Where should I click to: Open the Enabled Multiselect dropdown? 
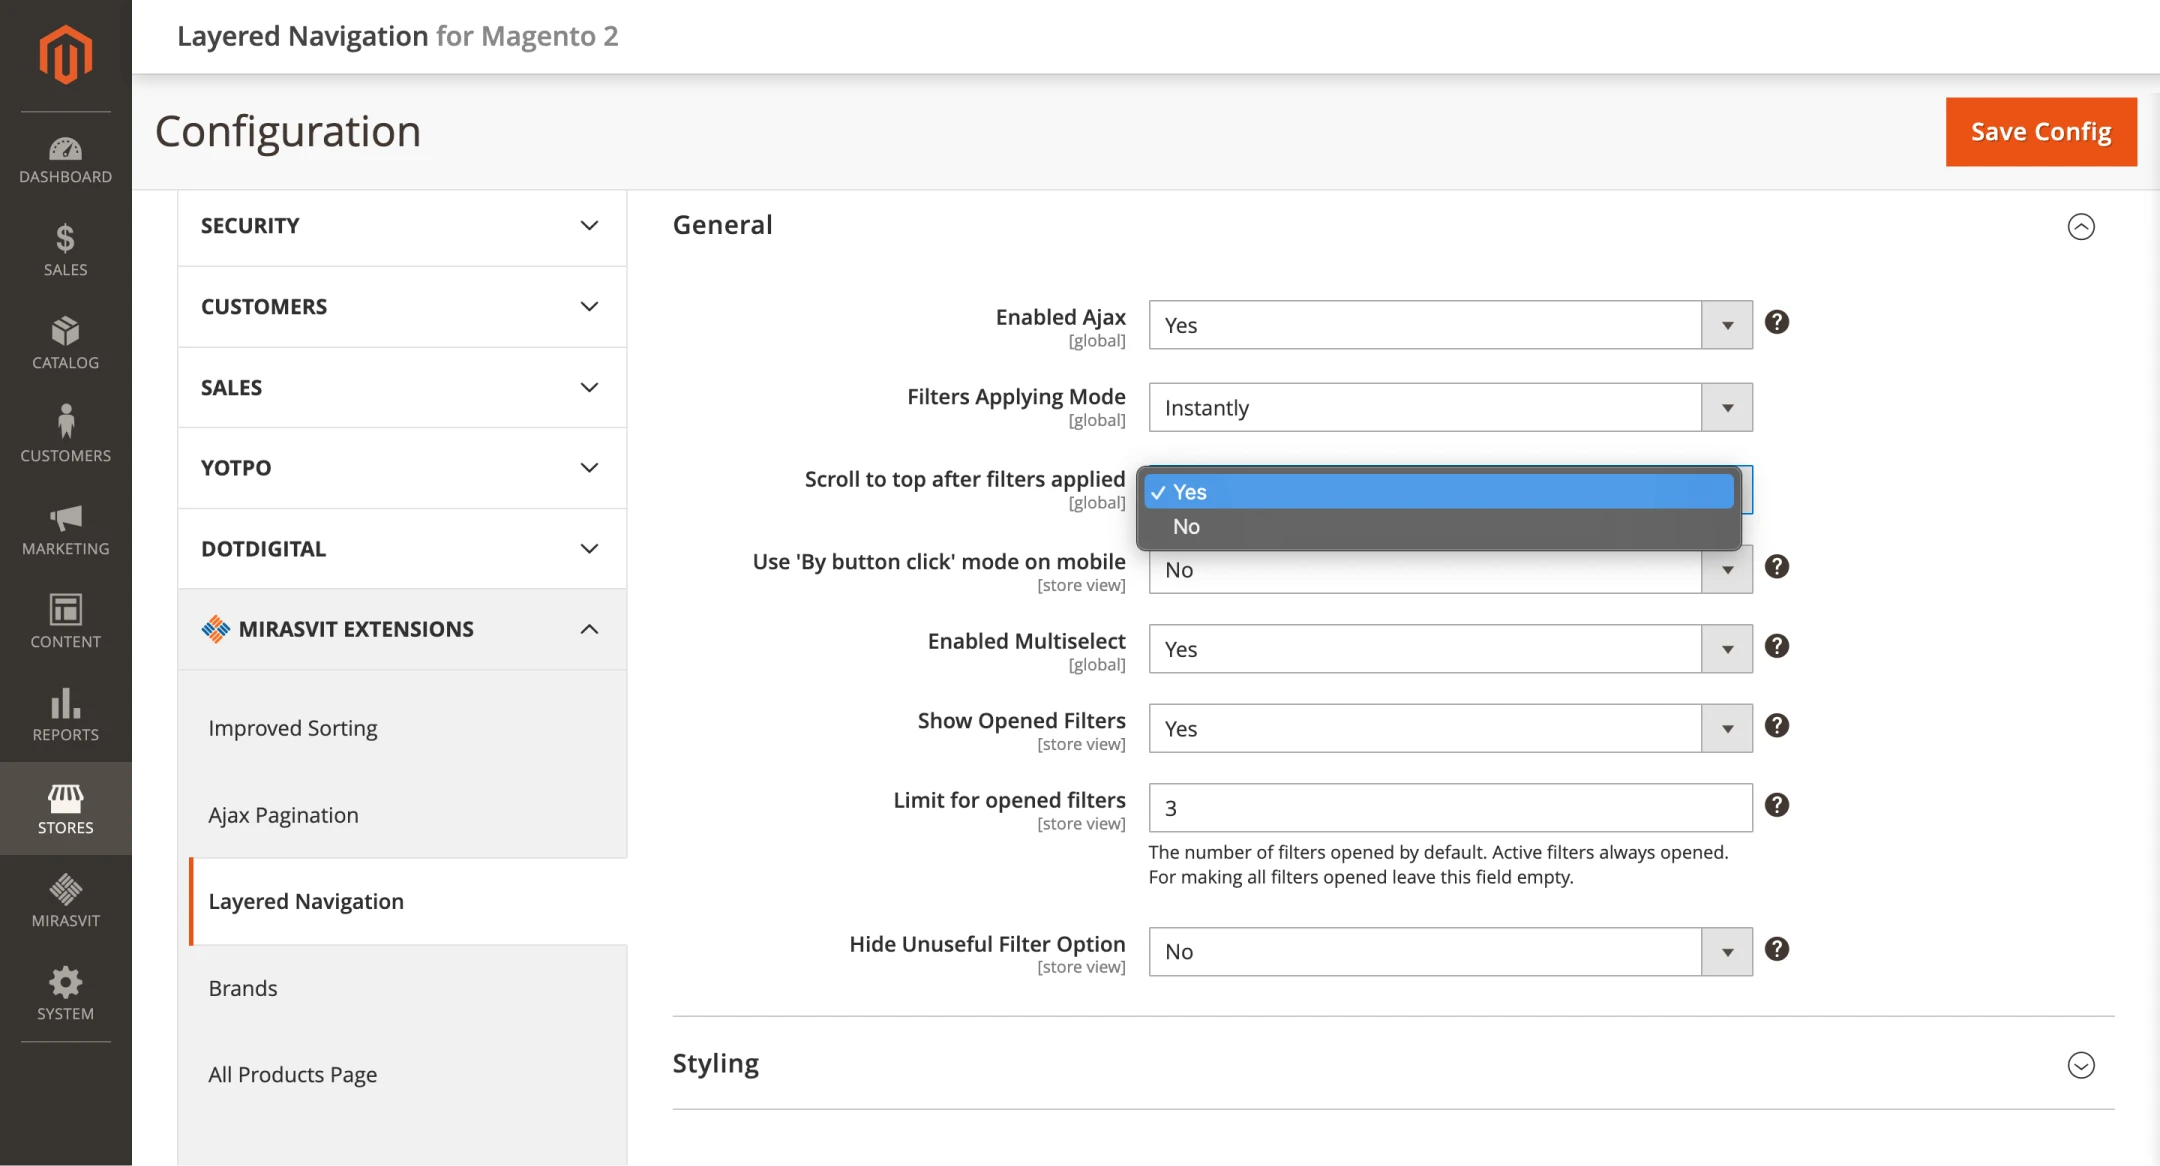coord(1449,649)
